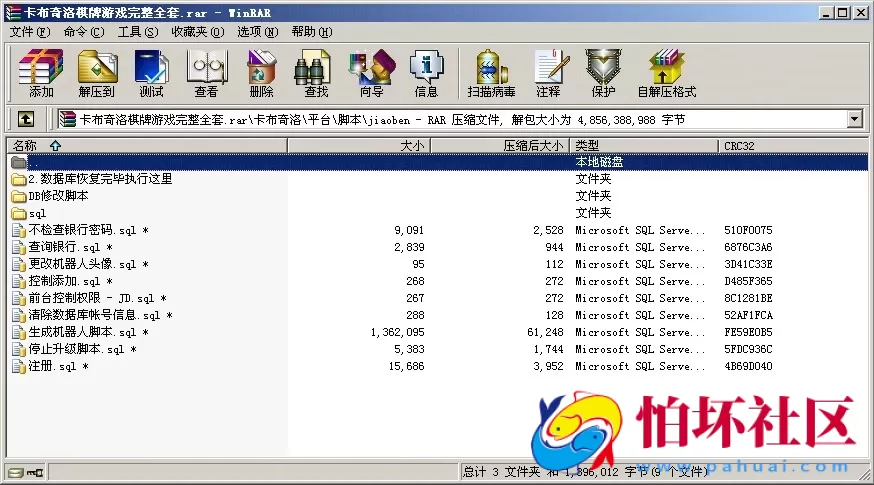The width and height of the screenshot is (874, 485).
Task: Click the Delete (删除) toolbar icon
Action: [261, 73]
